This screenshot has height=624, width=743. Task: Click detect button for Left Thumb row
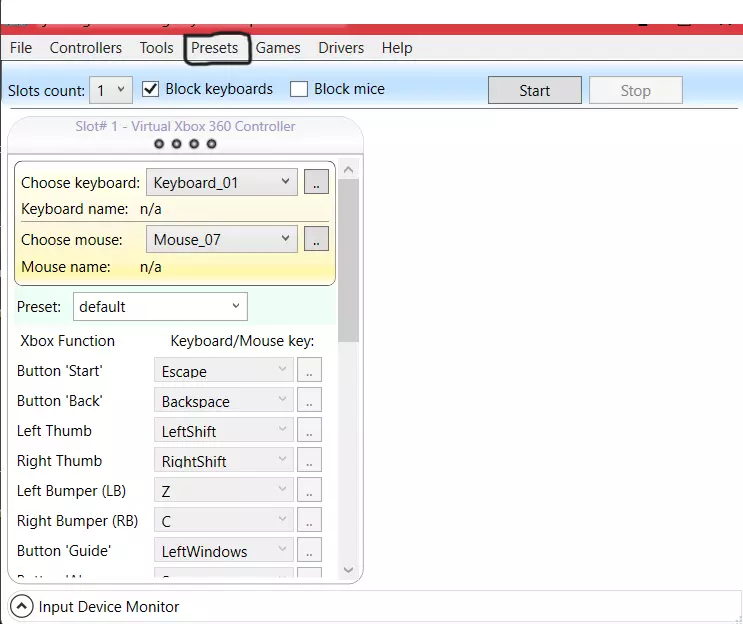point(309,430)
